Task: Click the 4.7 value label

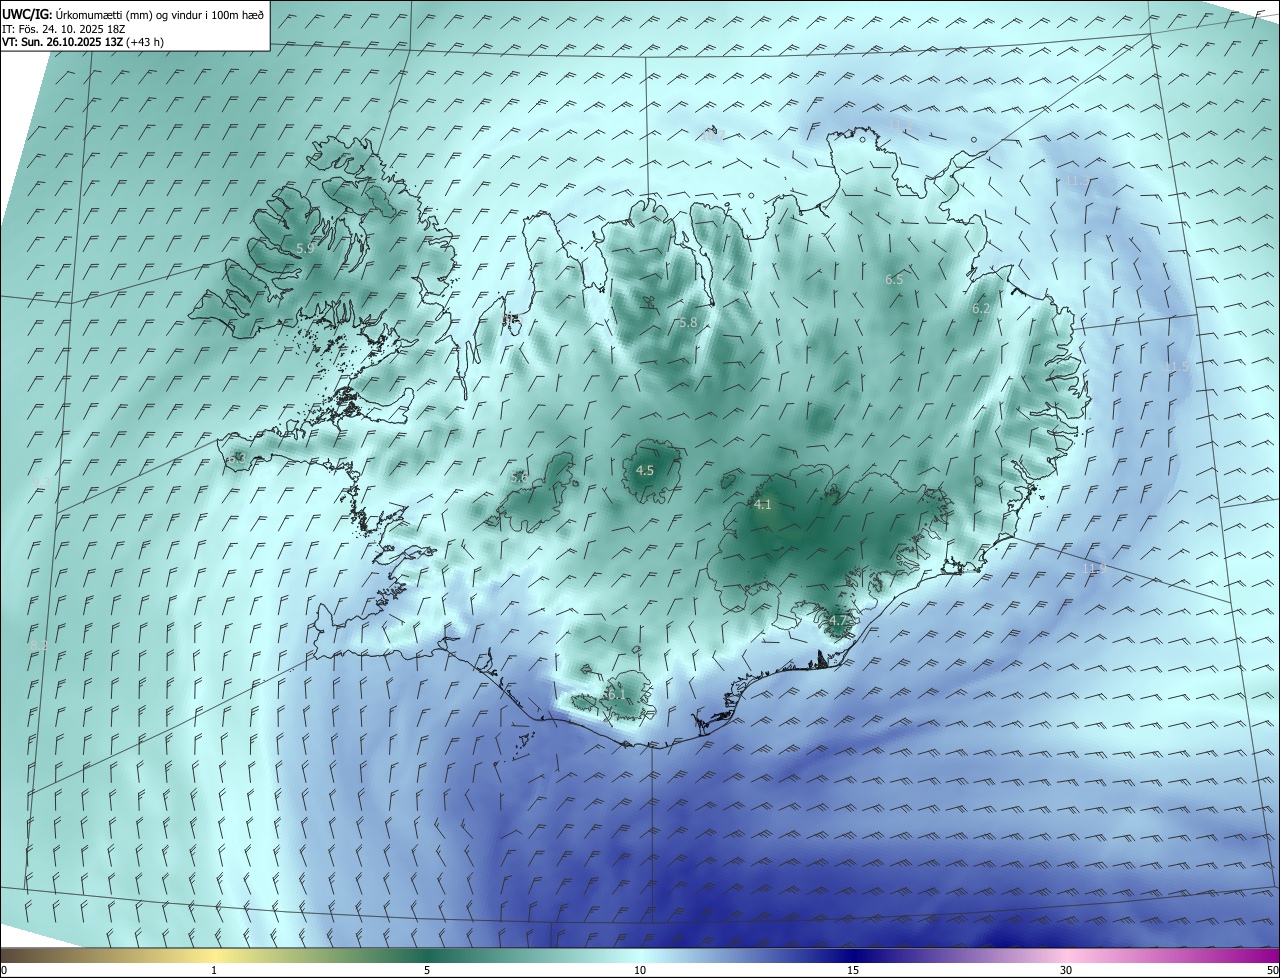Action: (838, 620)
